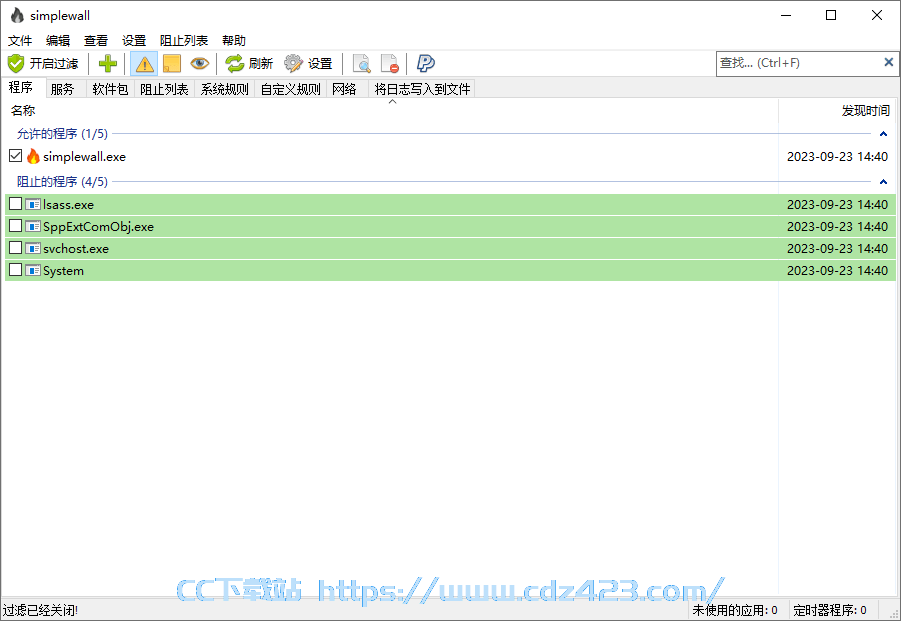Switch to the 系统规则 tab
Screen dimensions: 901x621
tap(225, 89)
